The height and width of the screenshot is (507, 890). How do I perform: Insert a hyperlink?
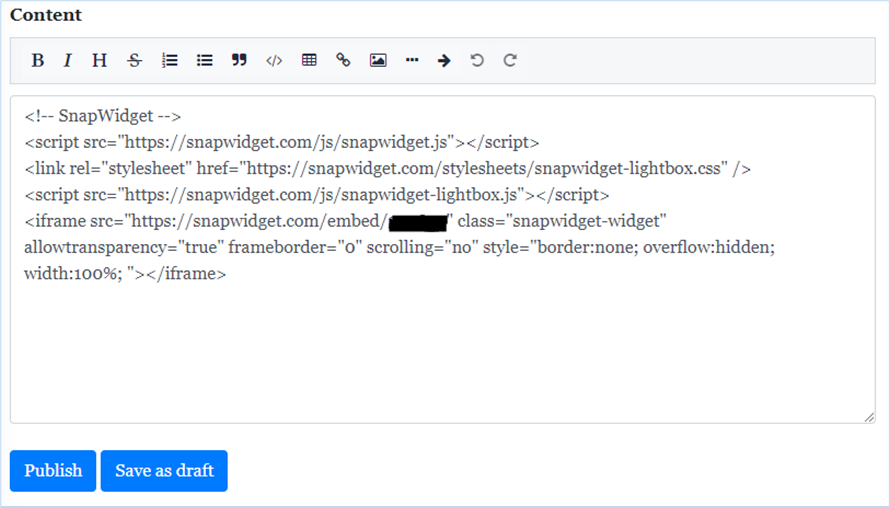343,60
